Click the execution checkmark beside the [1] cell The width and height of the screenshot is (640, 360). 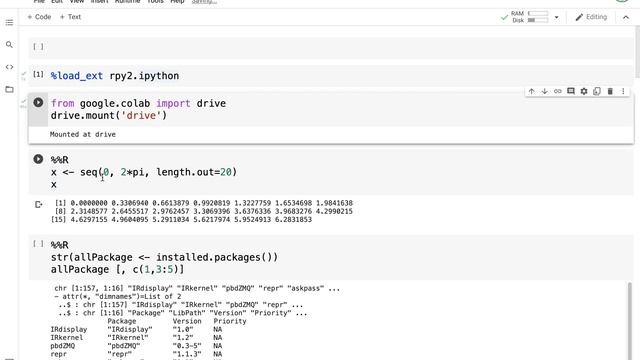(x=24, y=75)
